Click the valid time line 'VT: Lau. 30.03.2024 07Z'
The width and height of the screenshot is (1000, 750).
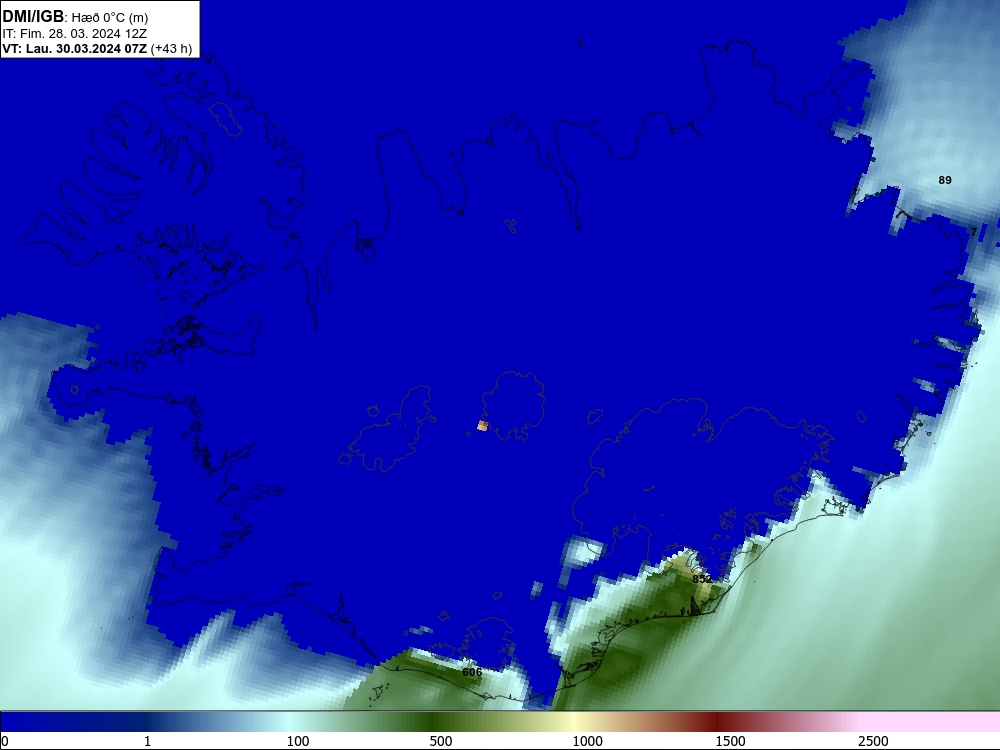coord(75,48)
